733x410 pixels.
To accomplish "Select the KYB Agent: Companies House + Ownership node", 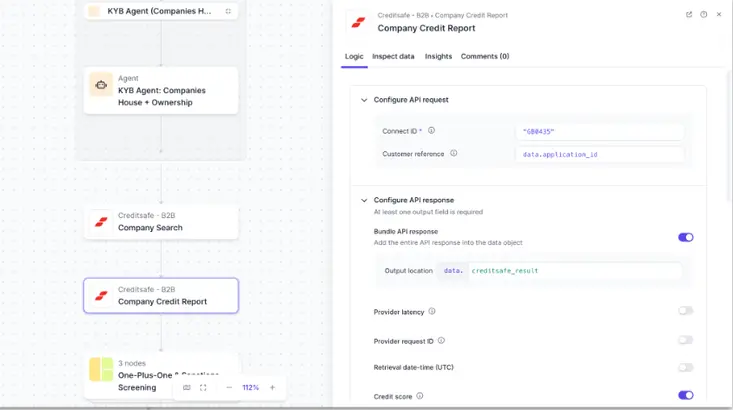I will (161, 90).
